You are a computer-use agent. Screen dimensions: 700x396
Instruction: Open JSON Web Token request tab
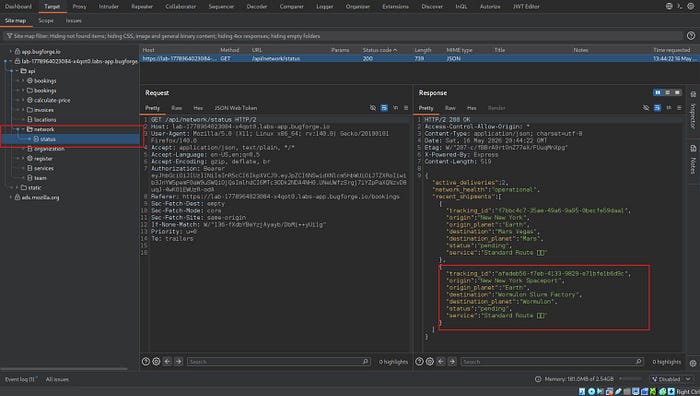pos(236,108)
